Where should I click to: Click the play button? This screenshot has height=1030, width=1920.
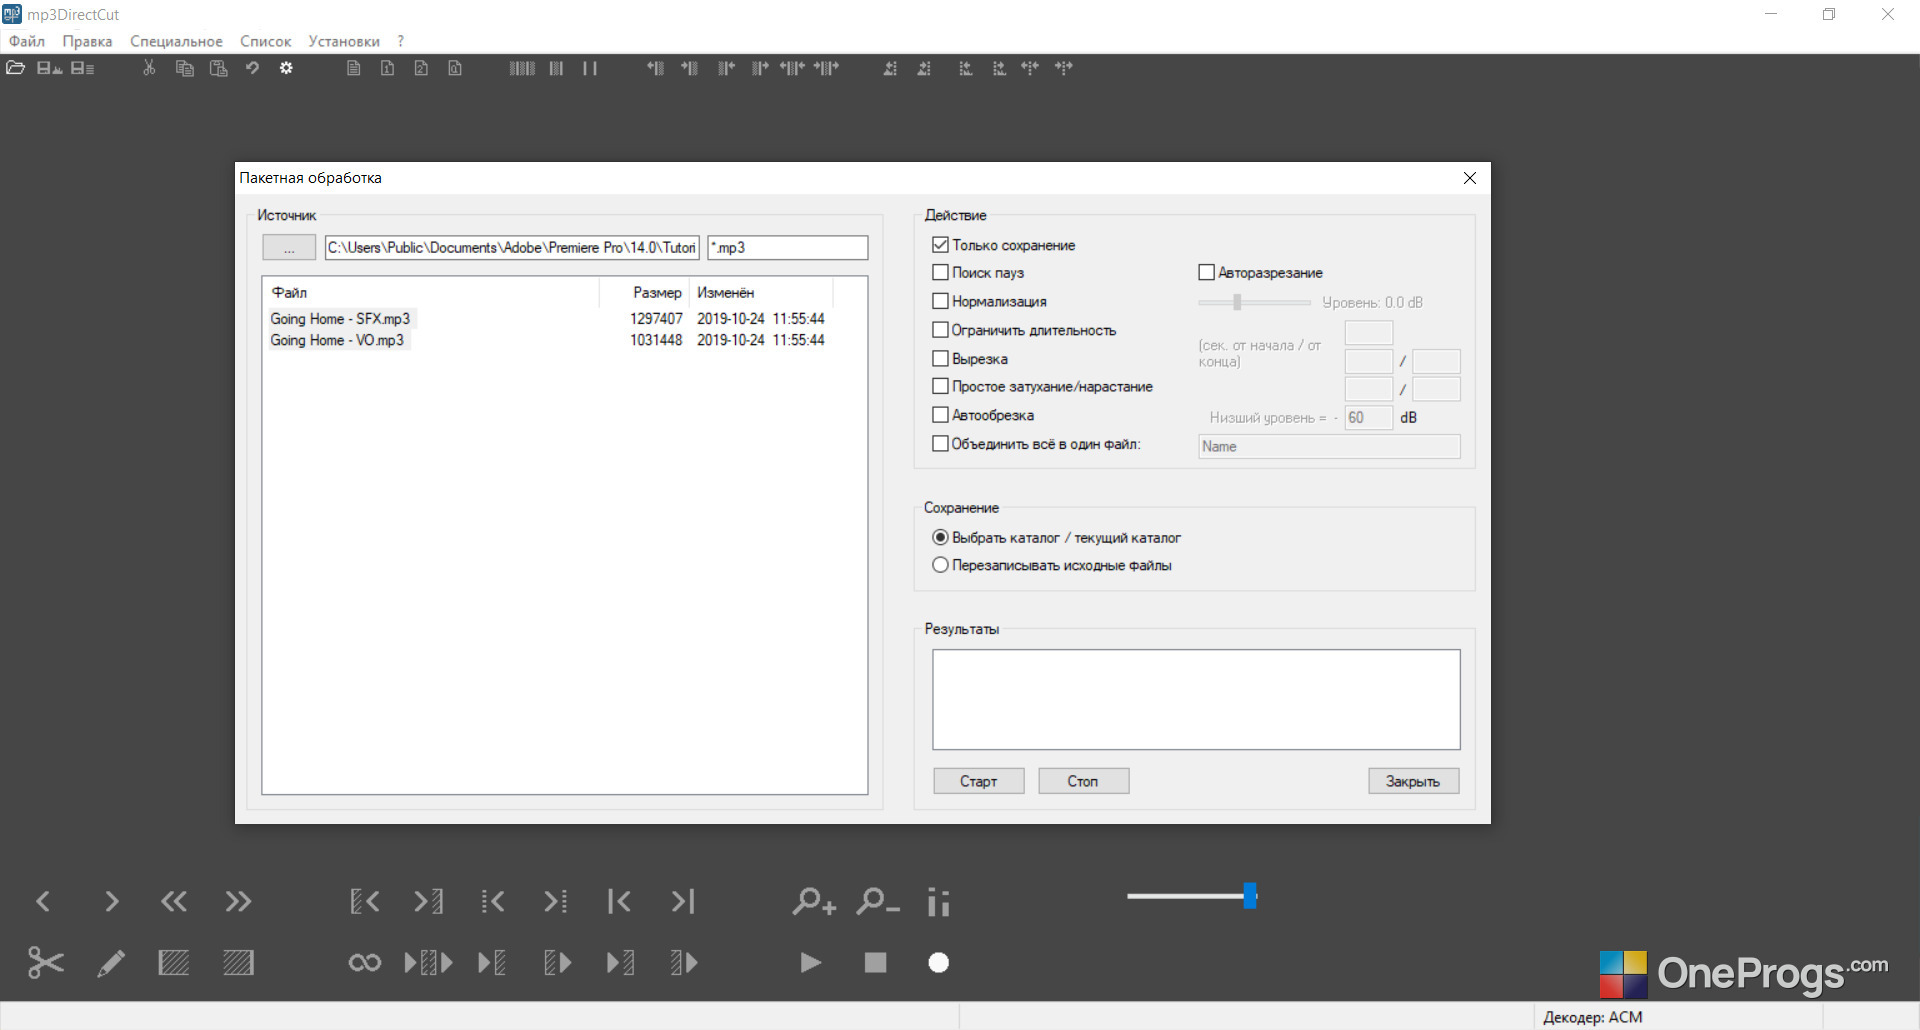(x=811, y=963)
